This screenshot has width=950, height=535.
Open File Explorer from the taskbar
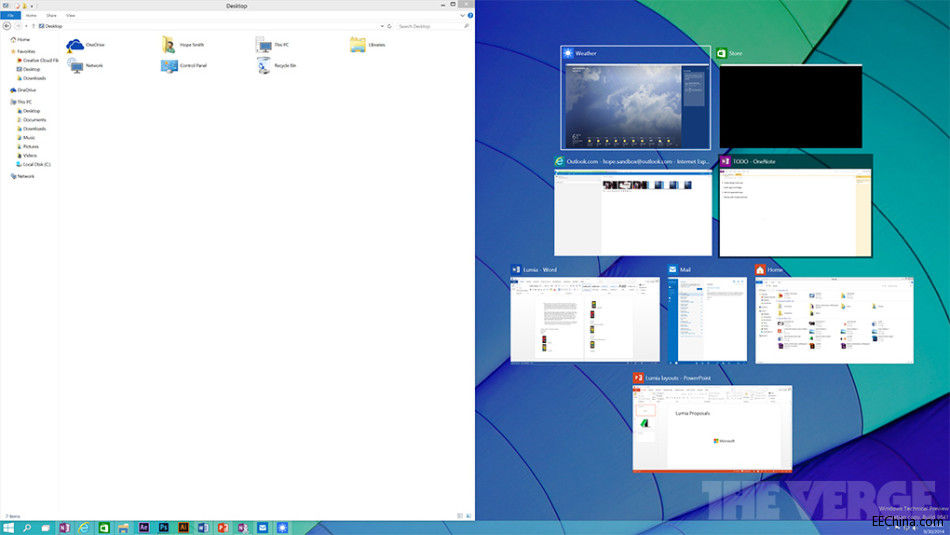pyautogui.click(x=123, y=528)
